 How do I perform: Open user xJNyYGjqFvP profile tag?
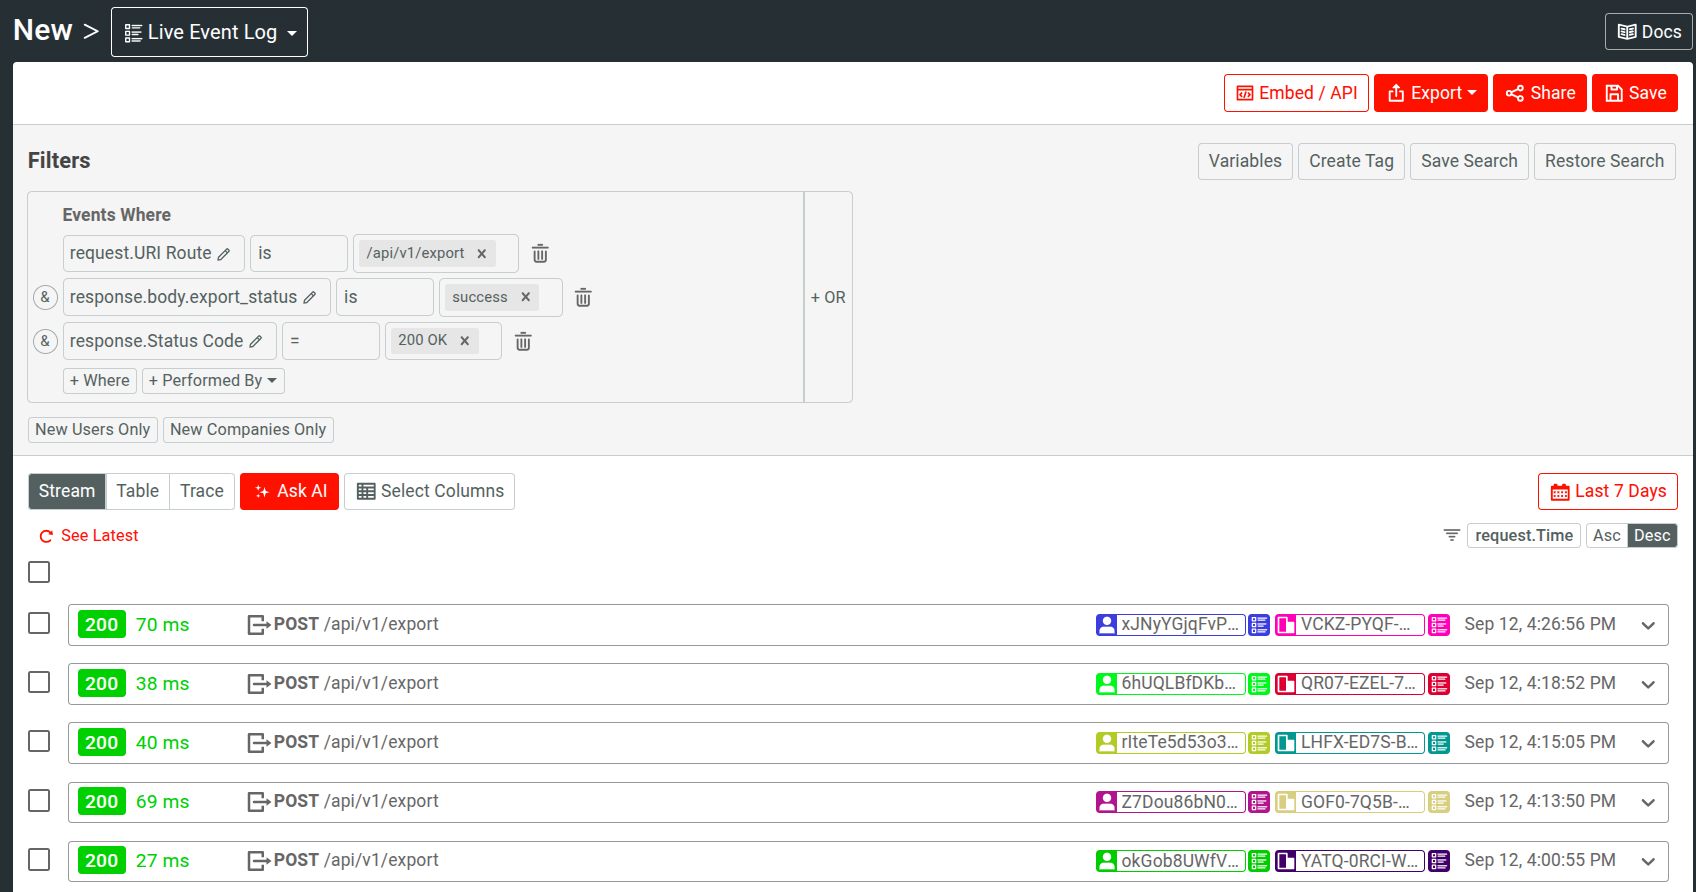click(x=1170, y=625)
